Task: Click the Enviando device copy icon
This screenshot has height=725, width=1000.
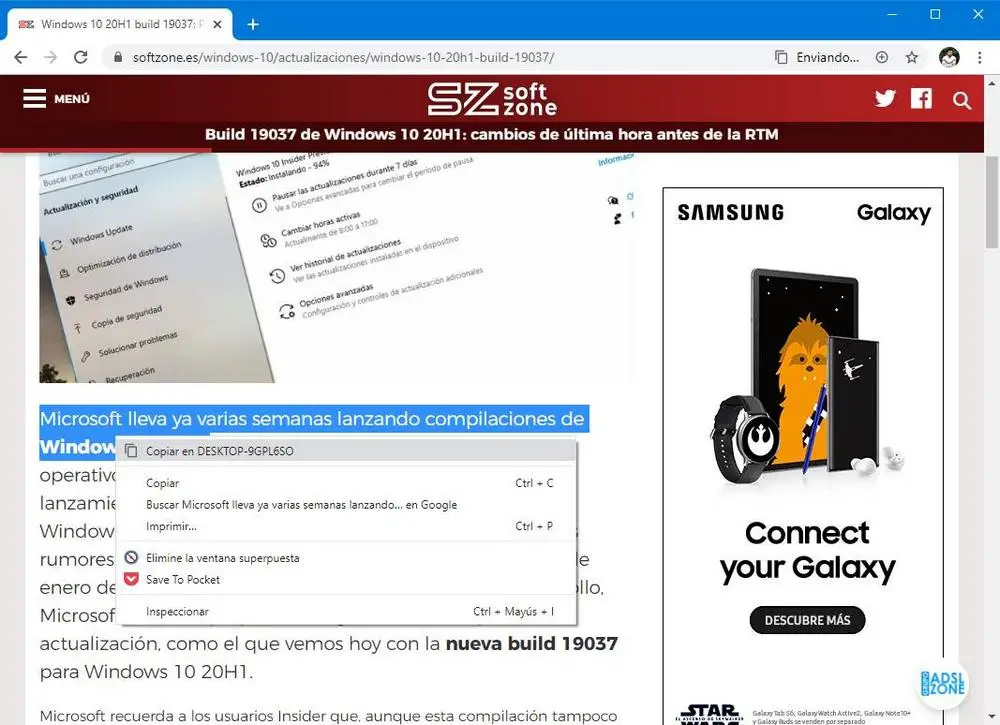Action: [x=781, y=57]
